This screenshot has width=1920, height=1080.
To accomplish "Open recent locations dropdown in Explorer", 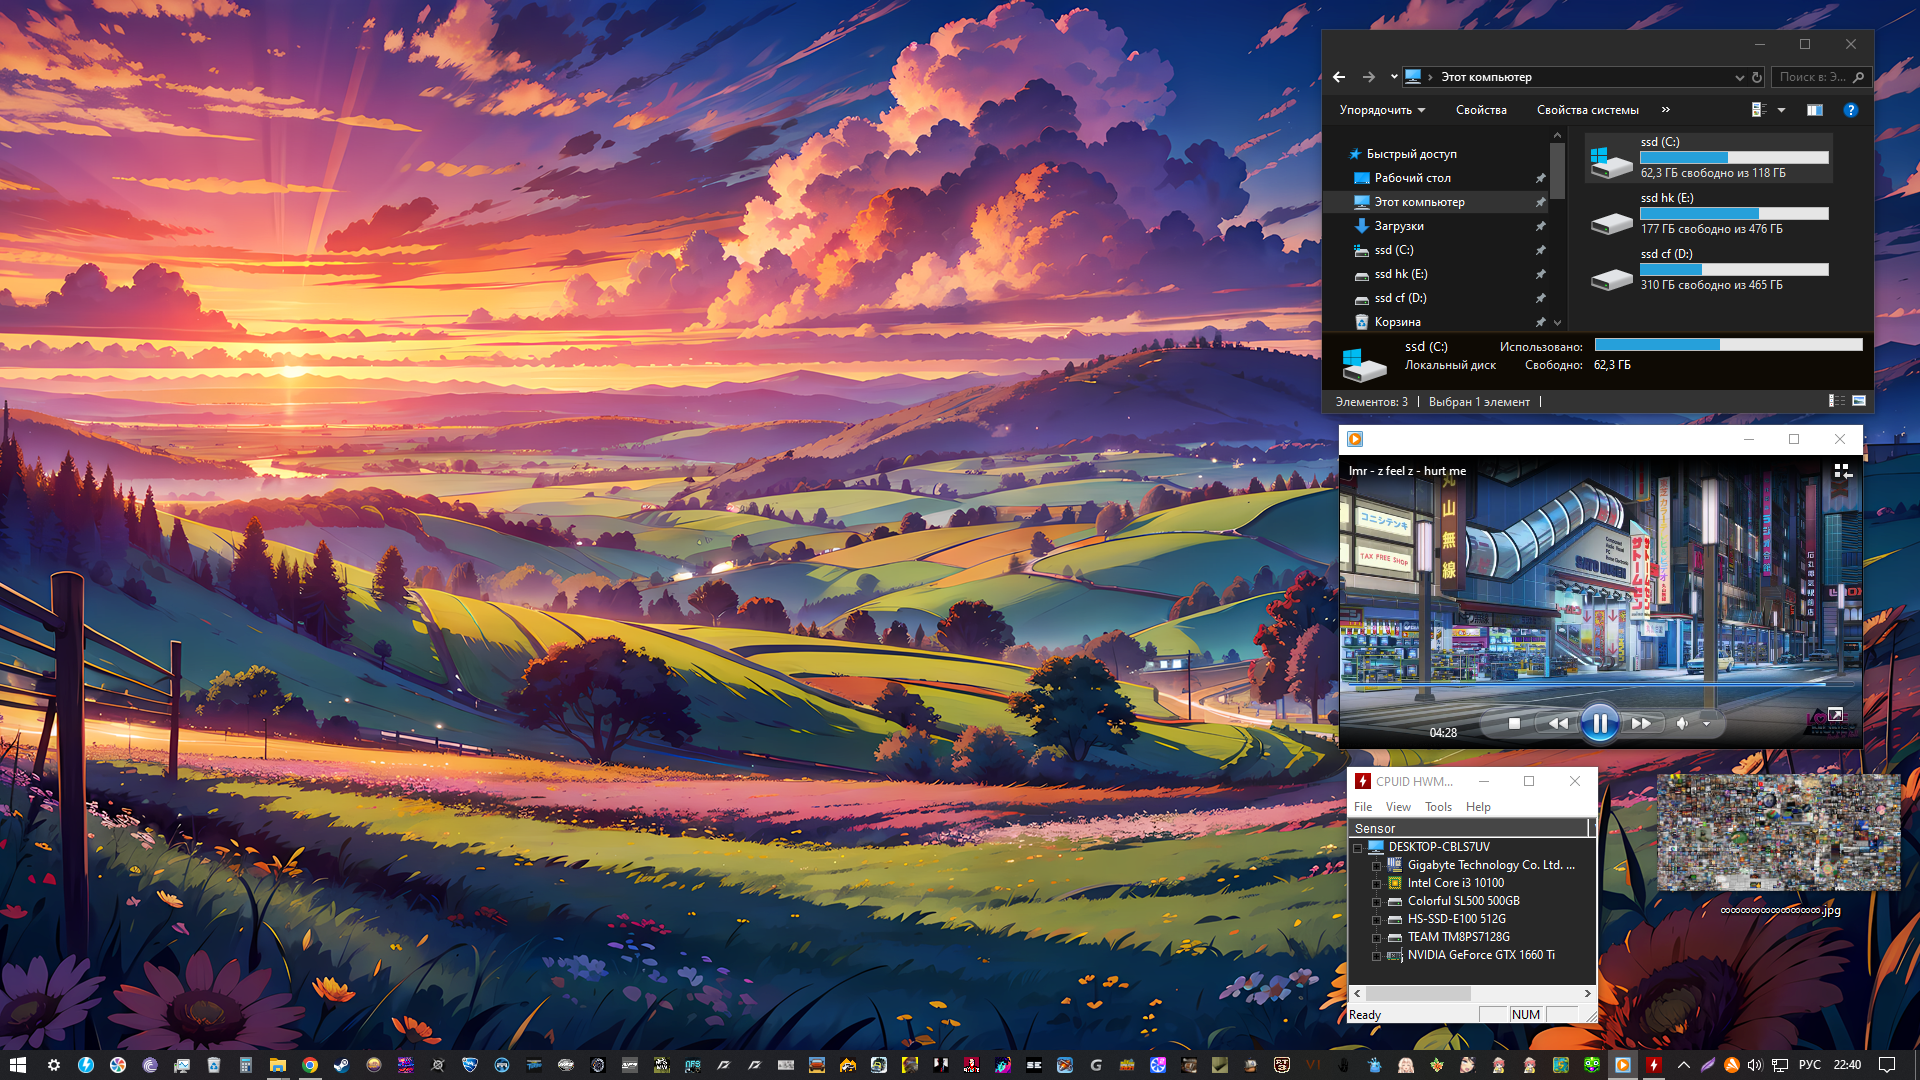I will pyautogui.click(x=1394, y=77).
